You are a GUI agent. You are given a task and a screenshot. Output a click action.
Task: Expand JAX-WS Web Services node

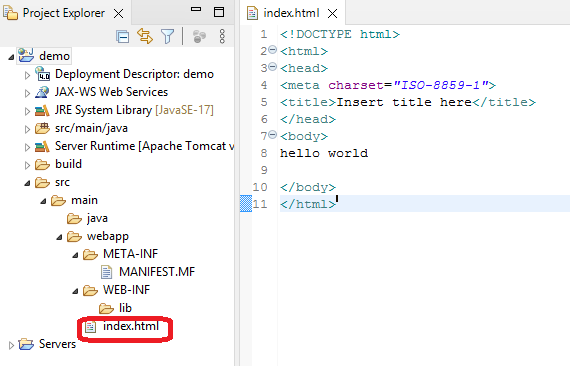27,93
